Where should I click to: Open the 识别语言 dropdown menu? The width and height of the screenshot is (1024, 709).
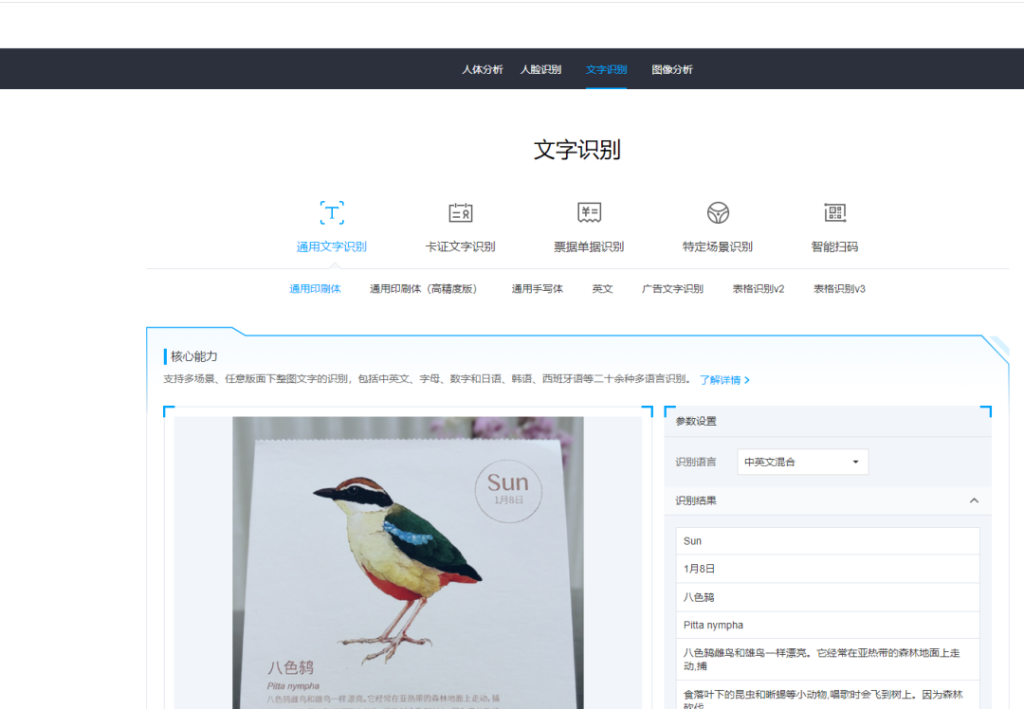tap(803, 462)
